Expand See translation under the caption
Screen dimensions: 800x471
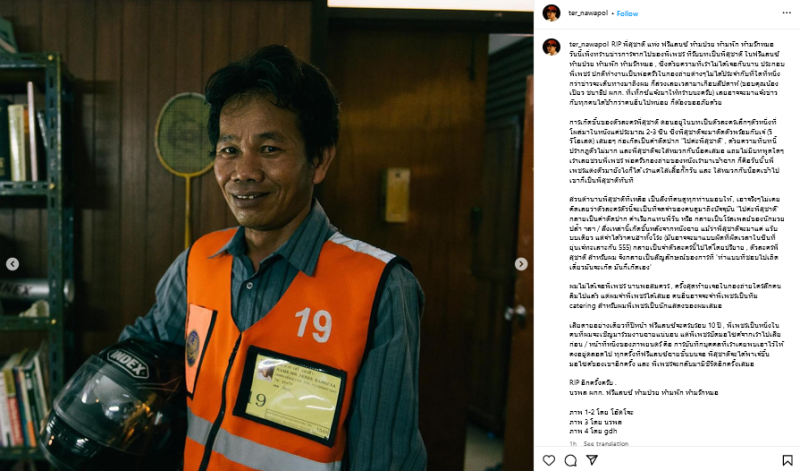point(606,443)
